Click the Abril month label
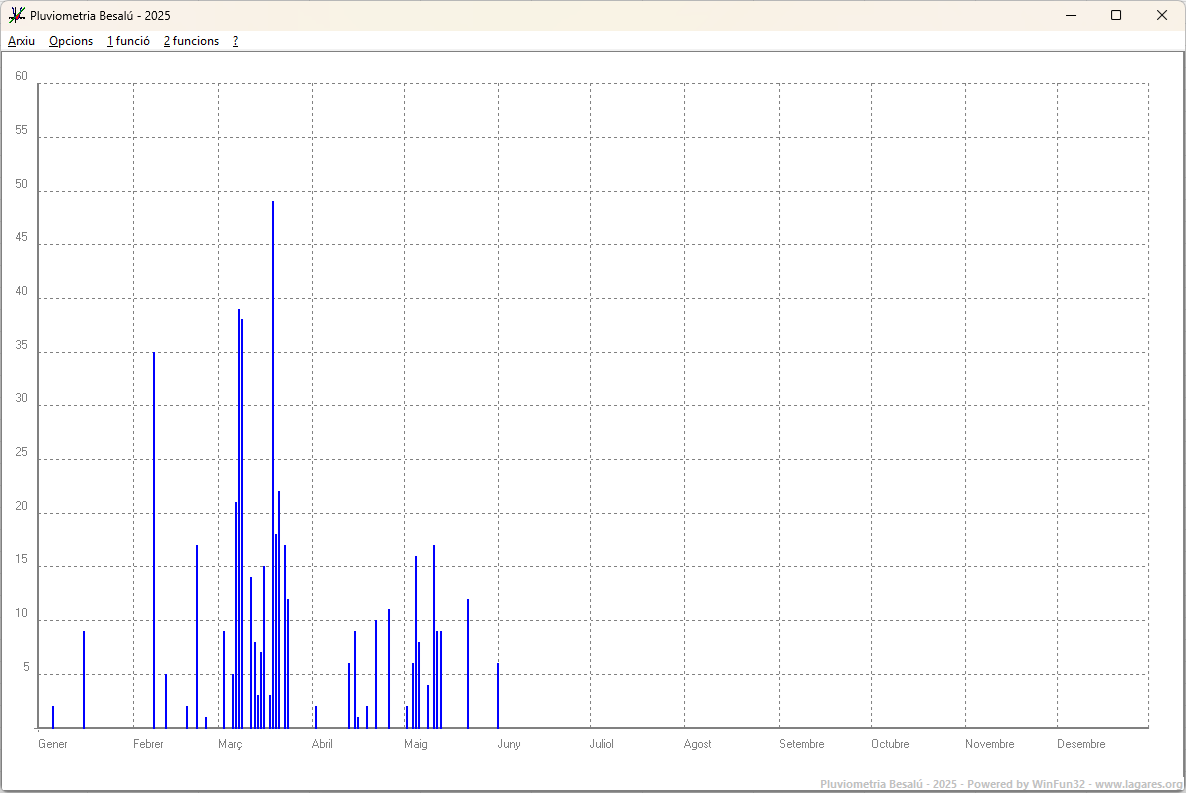This screenshot has width=1186, height=793. click(322, 744)
